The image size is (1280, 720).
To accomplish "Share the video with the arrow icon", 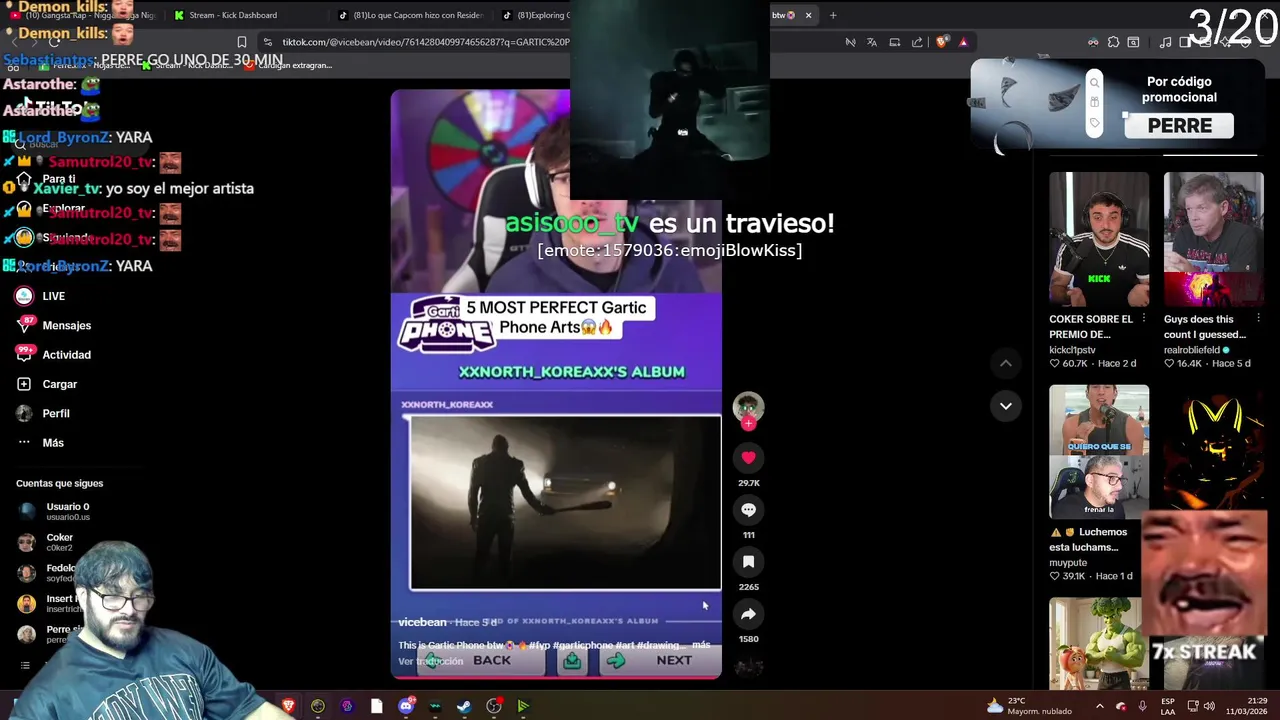I will pyautogui.click(x=748, y=614).
